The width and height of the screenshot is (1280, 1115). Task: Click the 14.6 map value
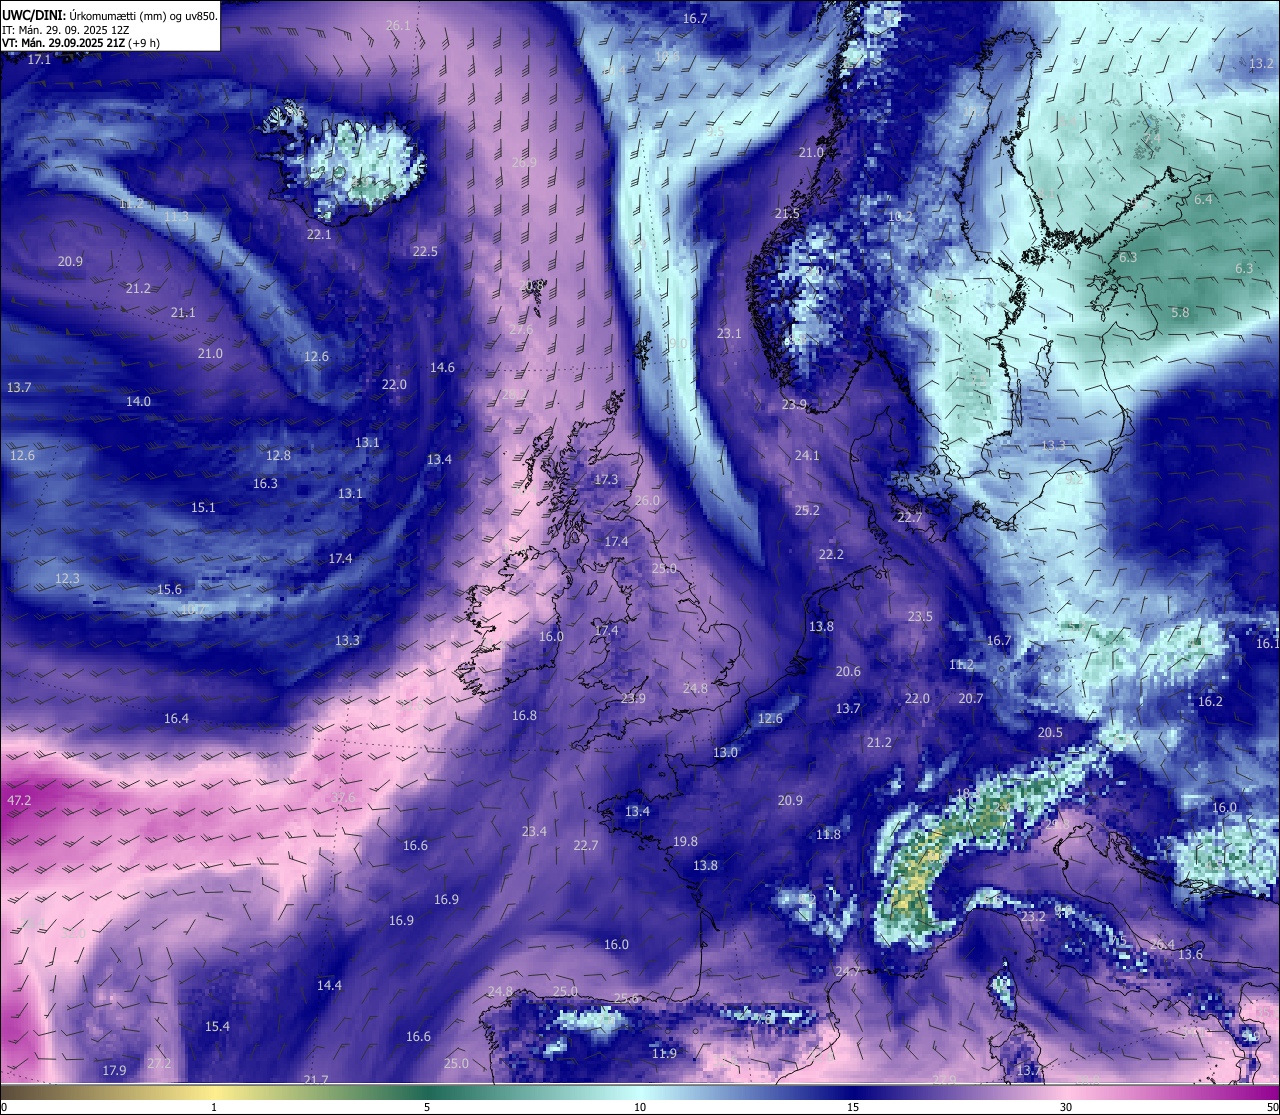click(x=442, y=367)
